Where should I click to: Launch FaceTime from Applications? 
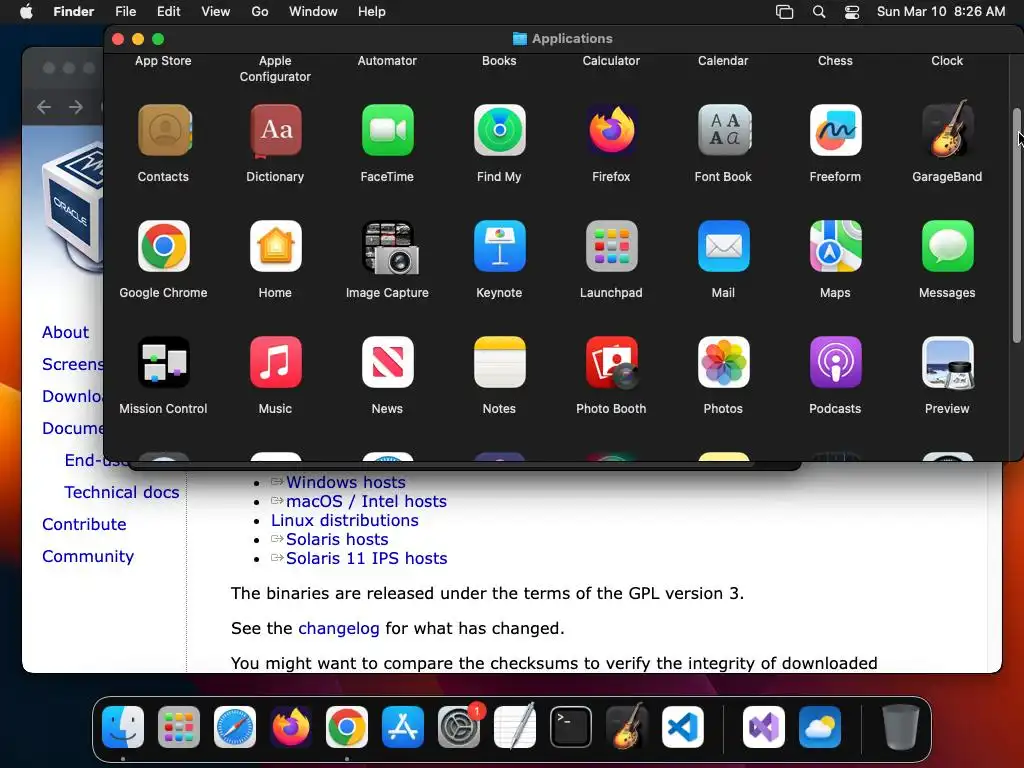pos(387,130)
